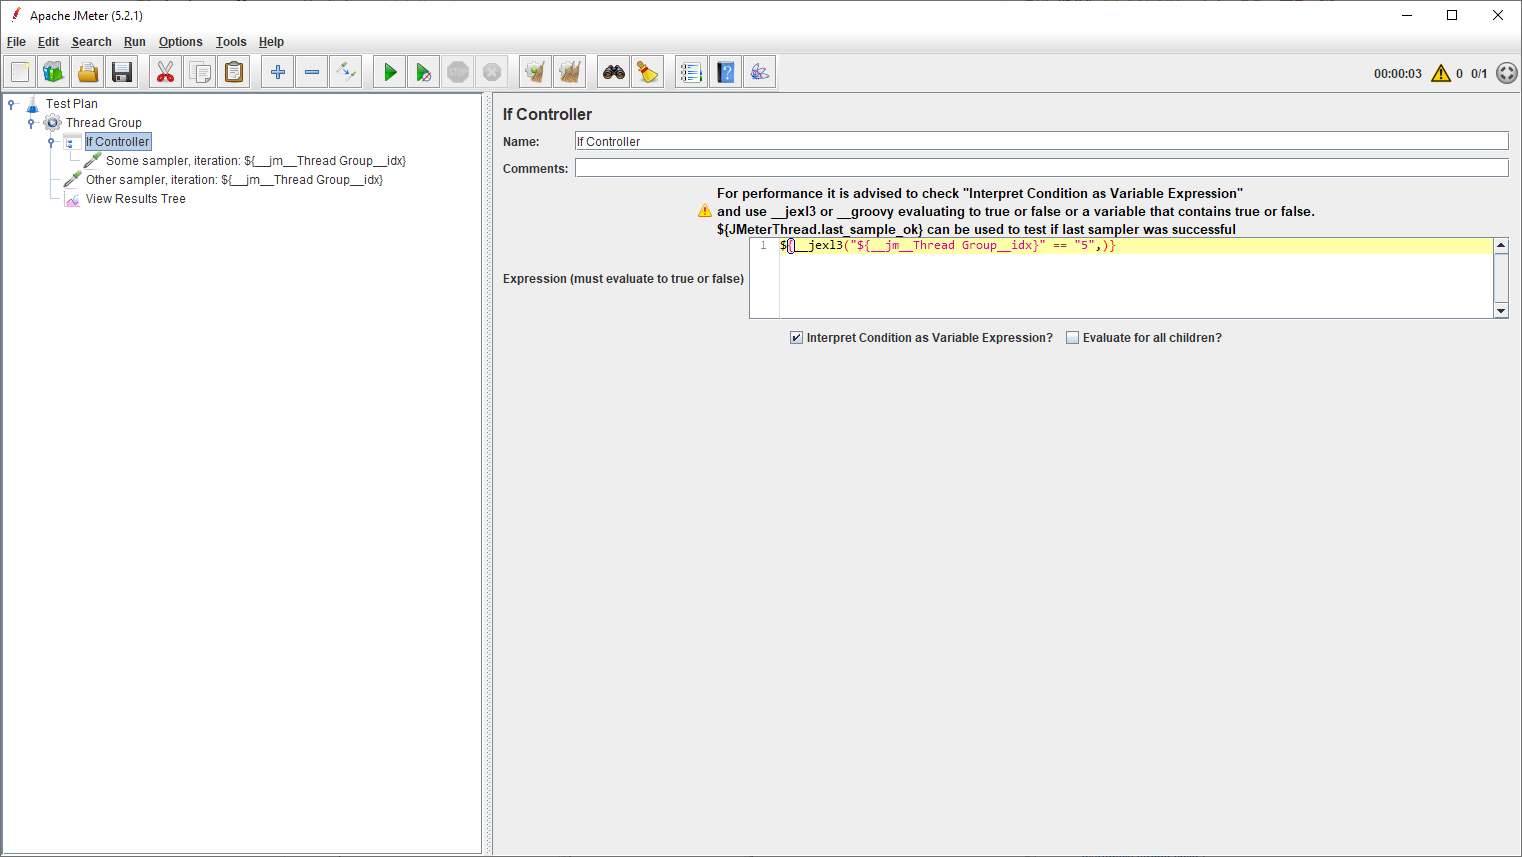
Task: Expand all tree nodes with the plus icon
Action: click(x=278, y=72)
